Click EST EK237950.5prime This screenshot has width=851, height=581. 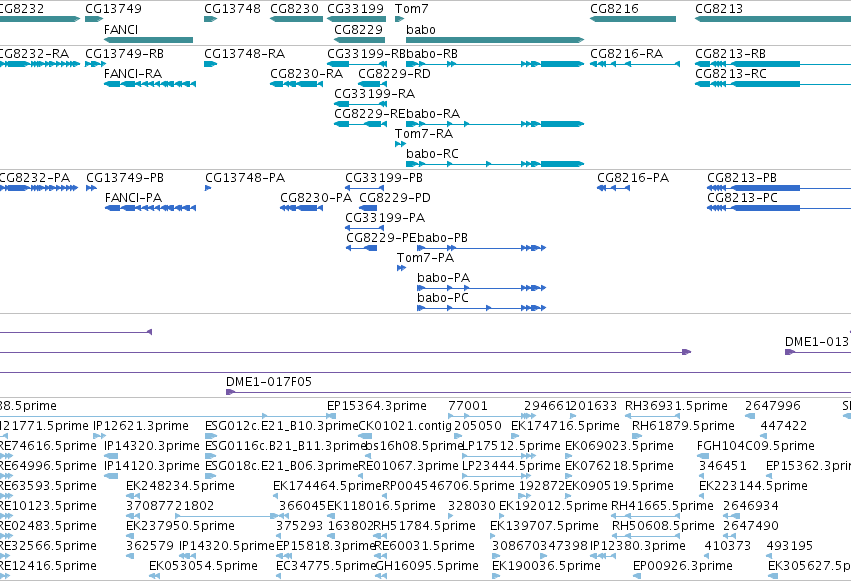[180, 526]
